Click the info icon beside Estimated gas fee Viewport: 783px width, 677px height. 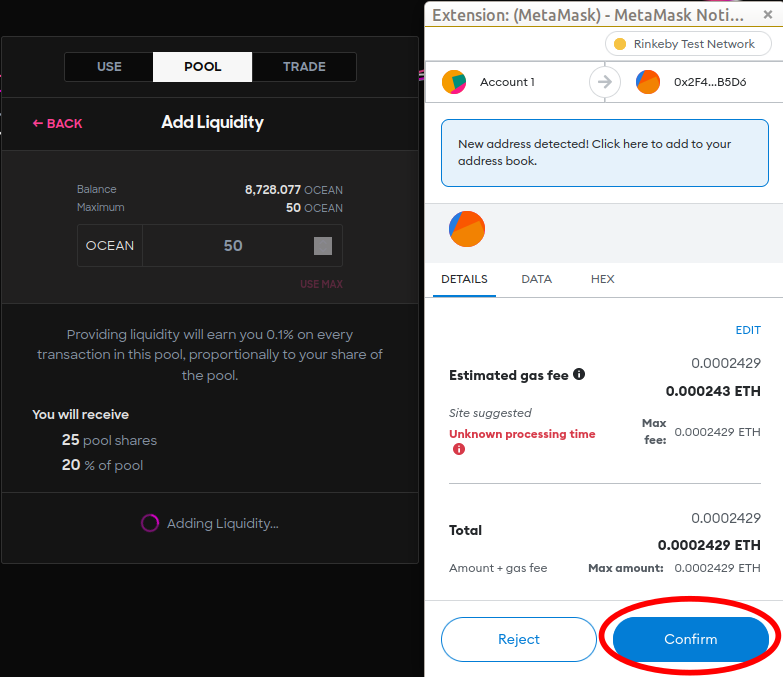[x=579, y=374]
